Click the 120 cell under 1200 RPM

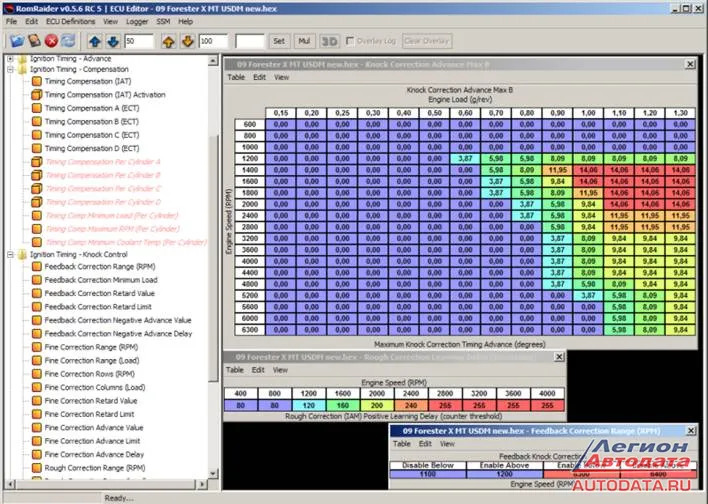[309, 406]
